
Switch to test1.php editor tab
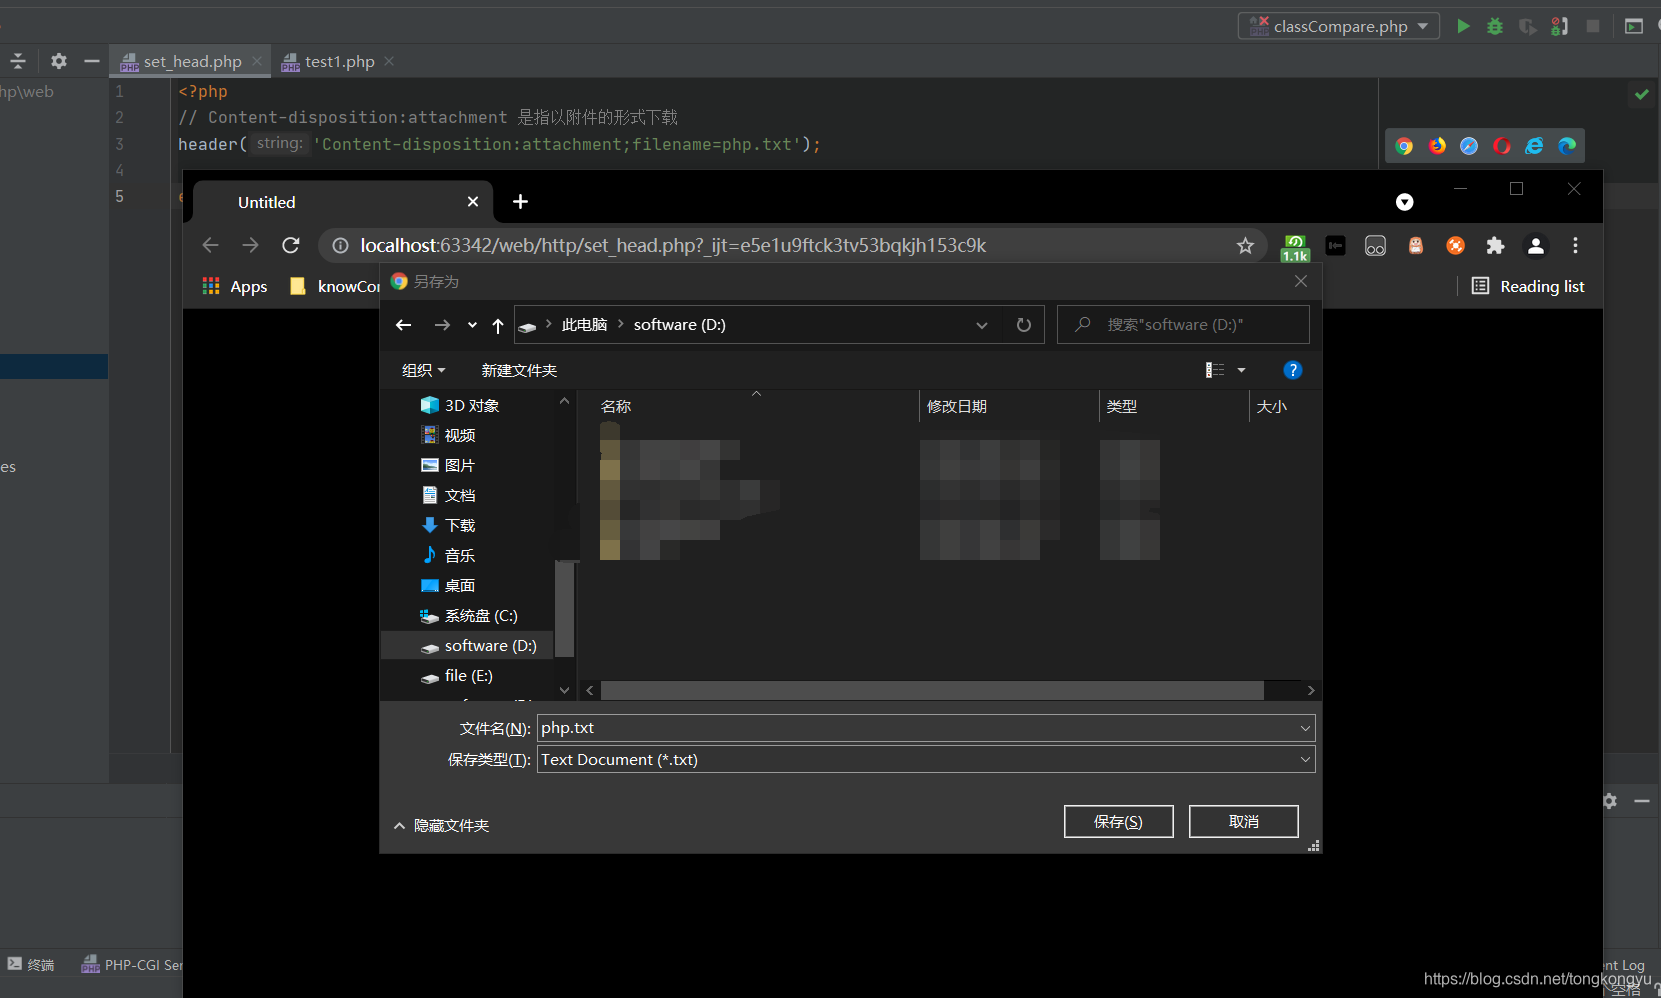[340, 61]
